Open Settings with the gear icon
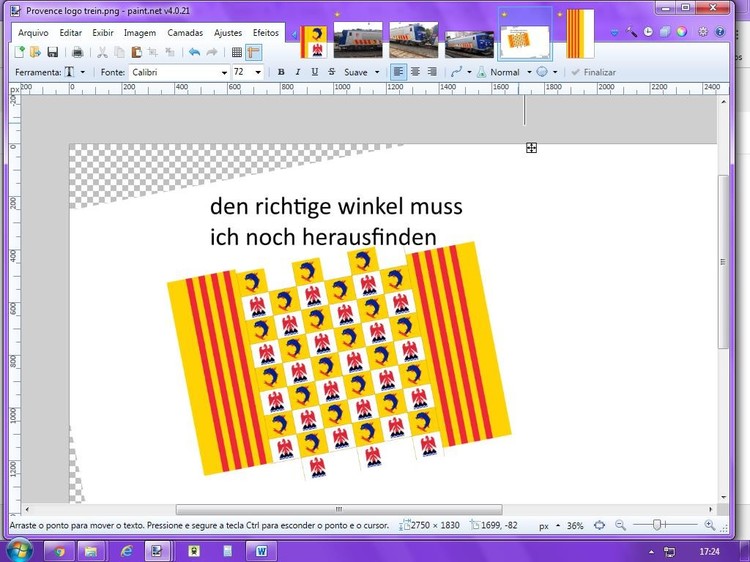 [703, 32]
